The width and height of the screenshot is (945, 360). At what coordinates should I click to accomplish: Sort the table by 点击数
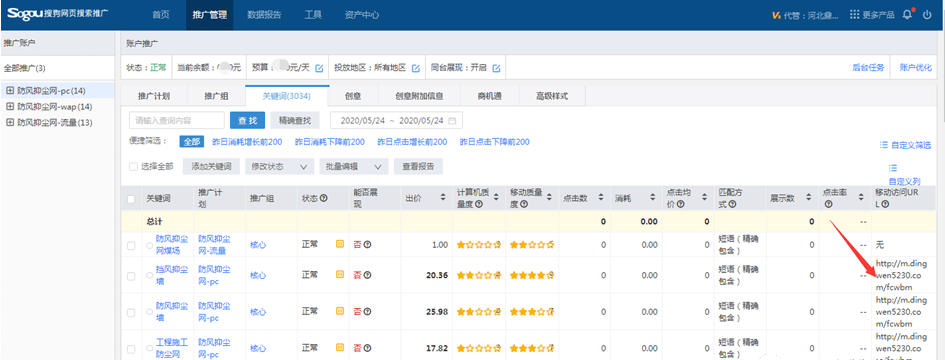[x=601, y=198]
